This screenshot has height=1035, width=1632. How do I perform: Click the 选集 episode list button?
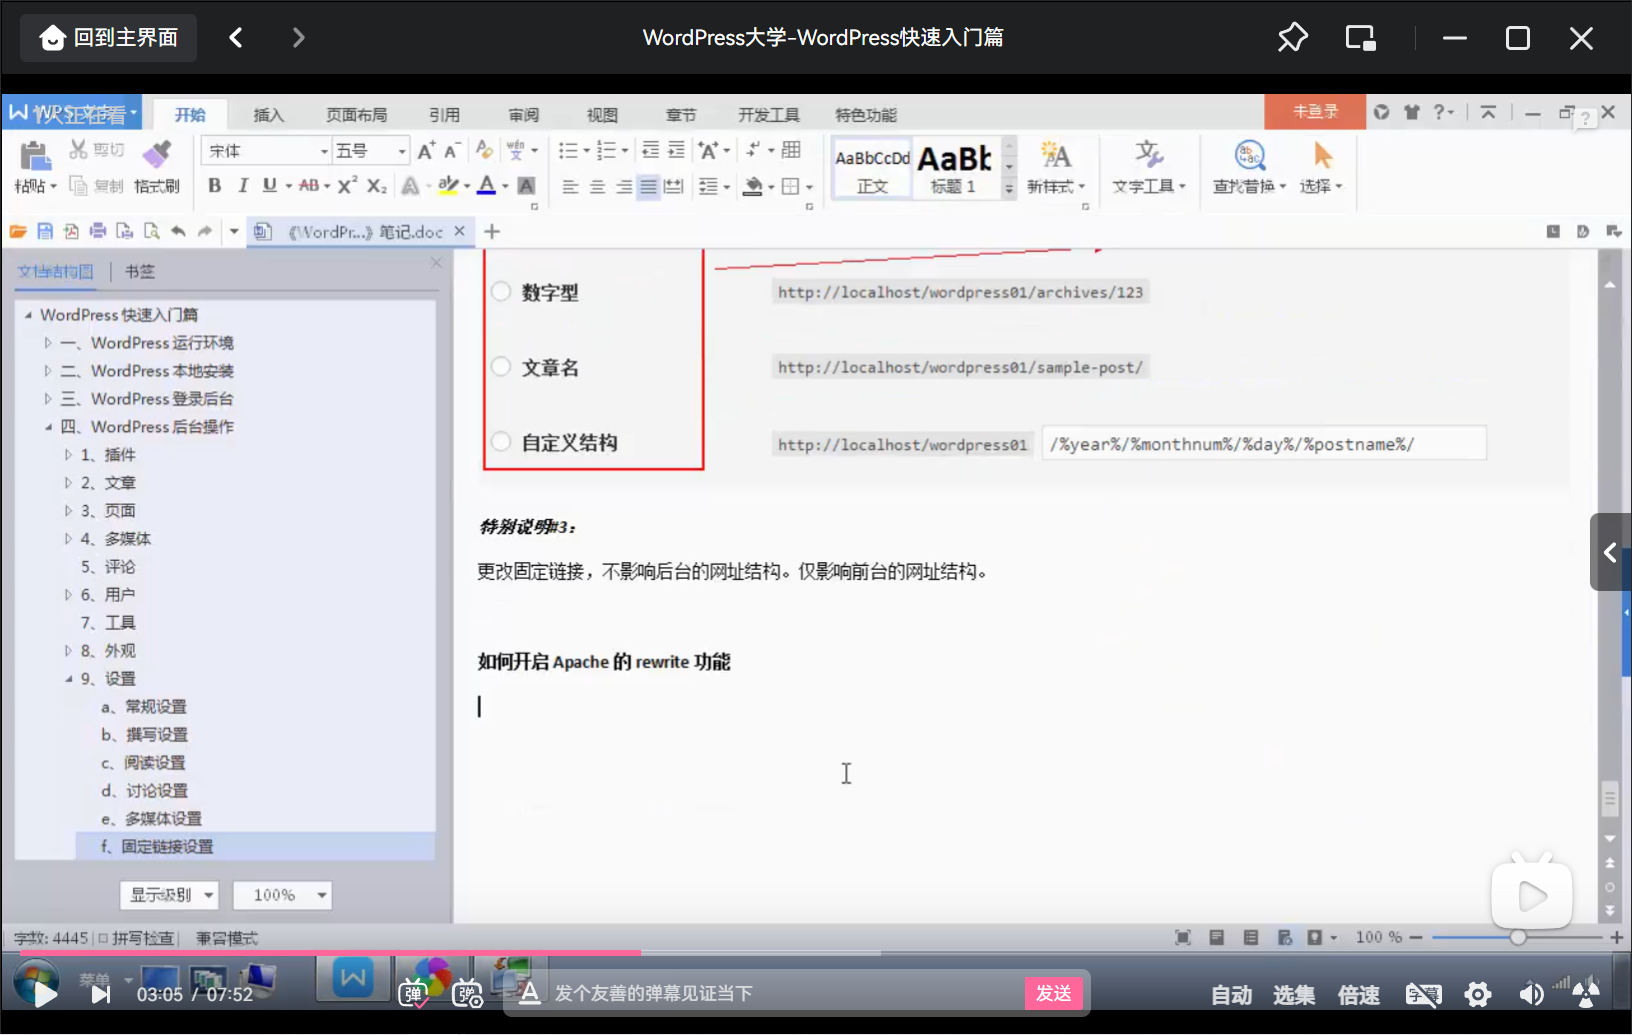coord(1294,994)
